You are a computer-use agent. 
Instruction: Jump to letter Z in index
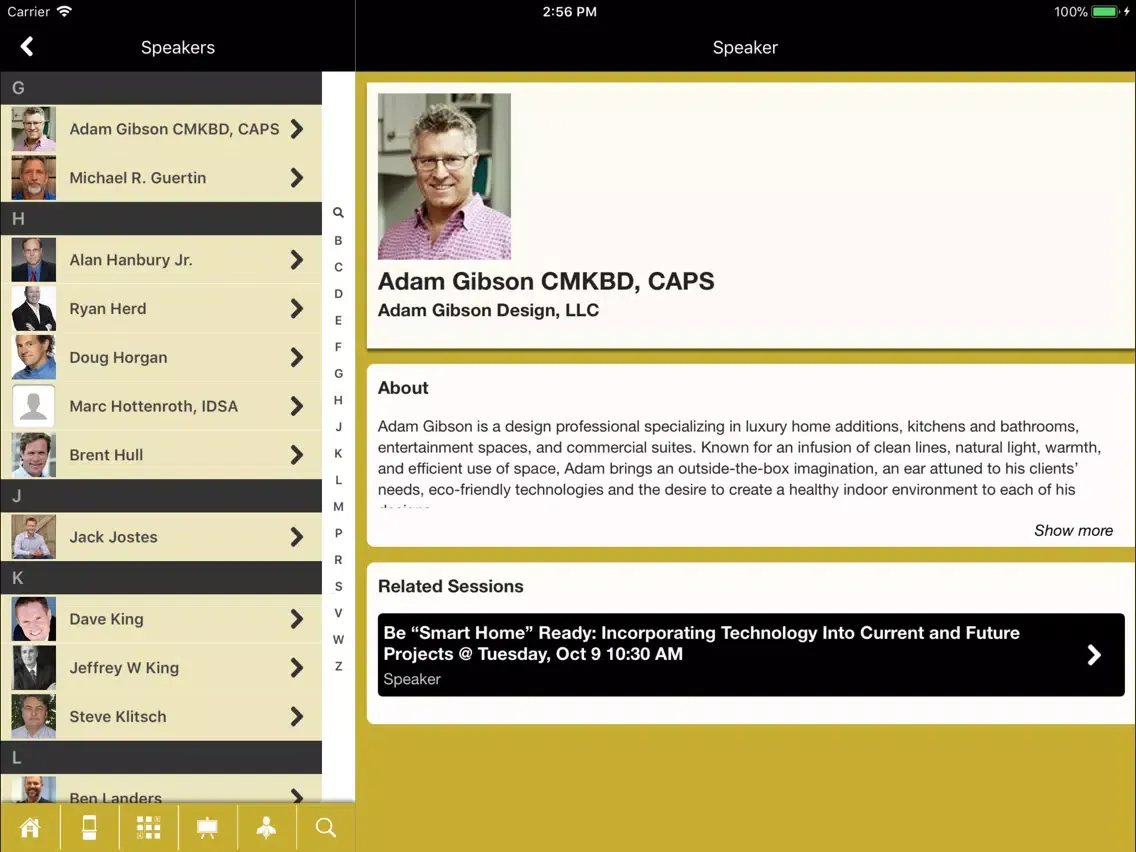coord(338,667)
